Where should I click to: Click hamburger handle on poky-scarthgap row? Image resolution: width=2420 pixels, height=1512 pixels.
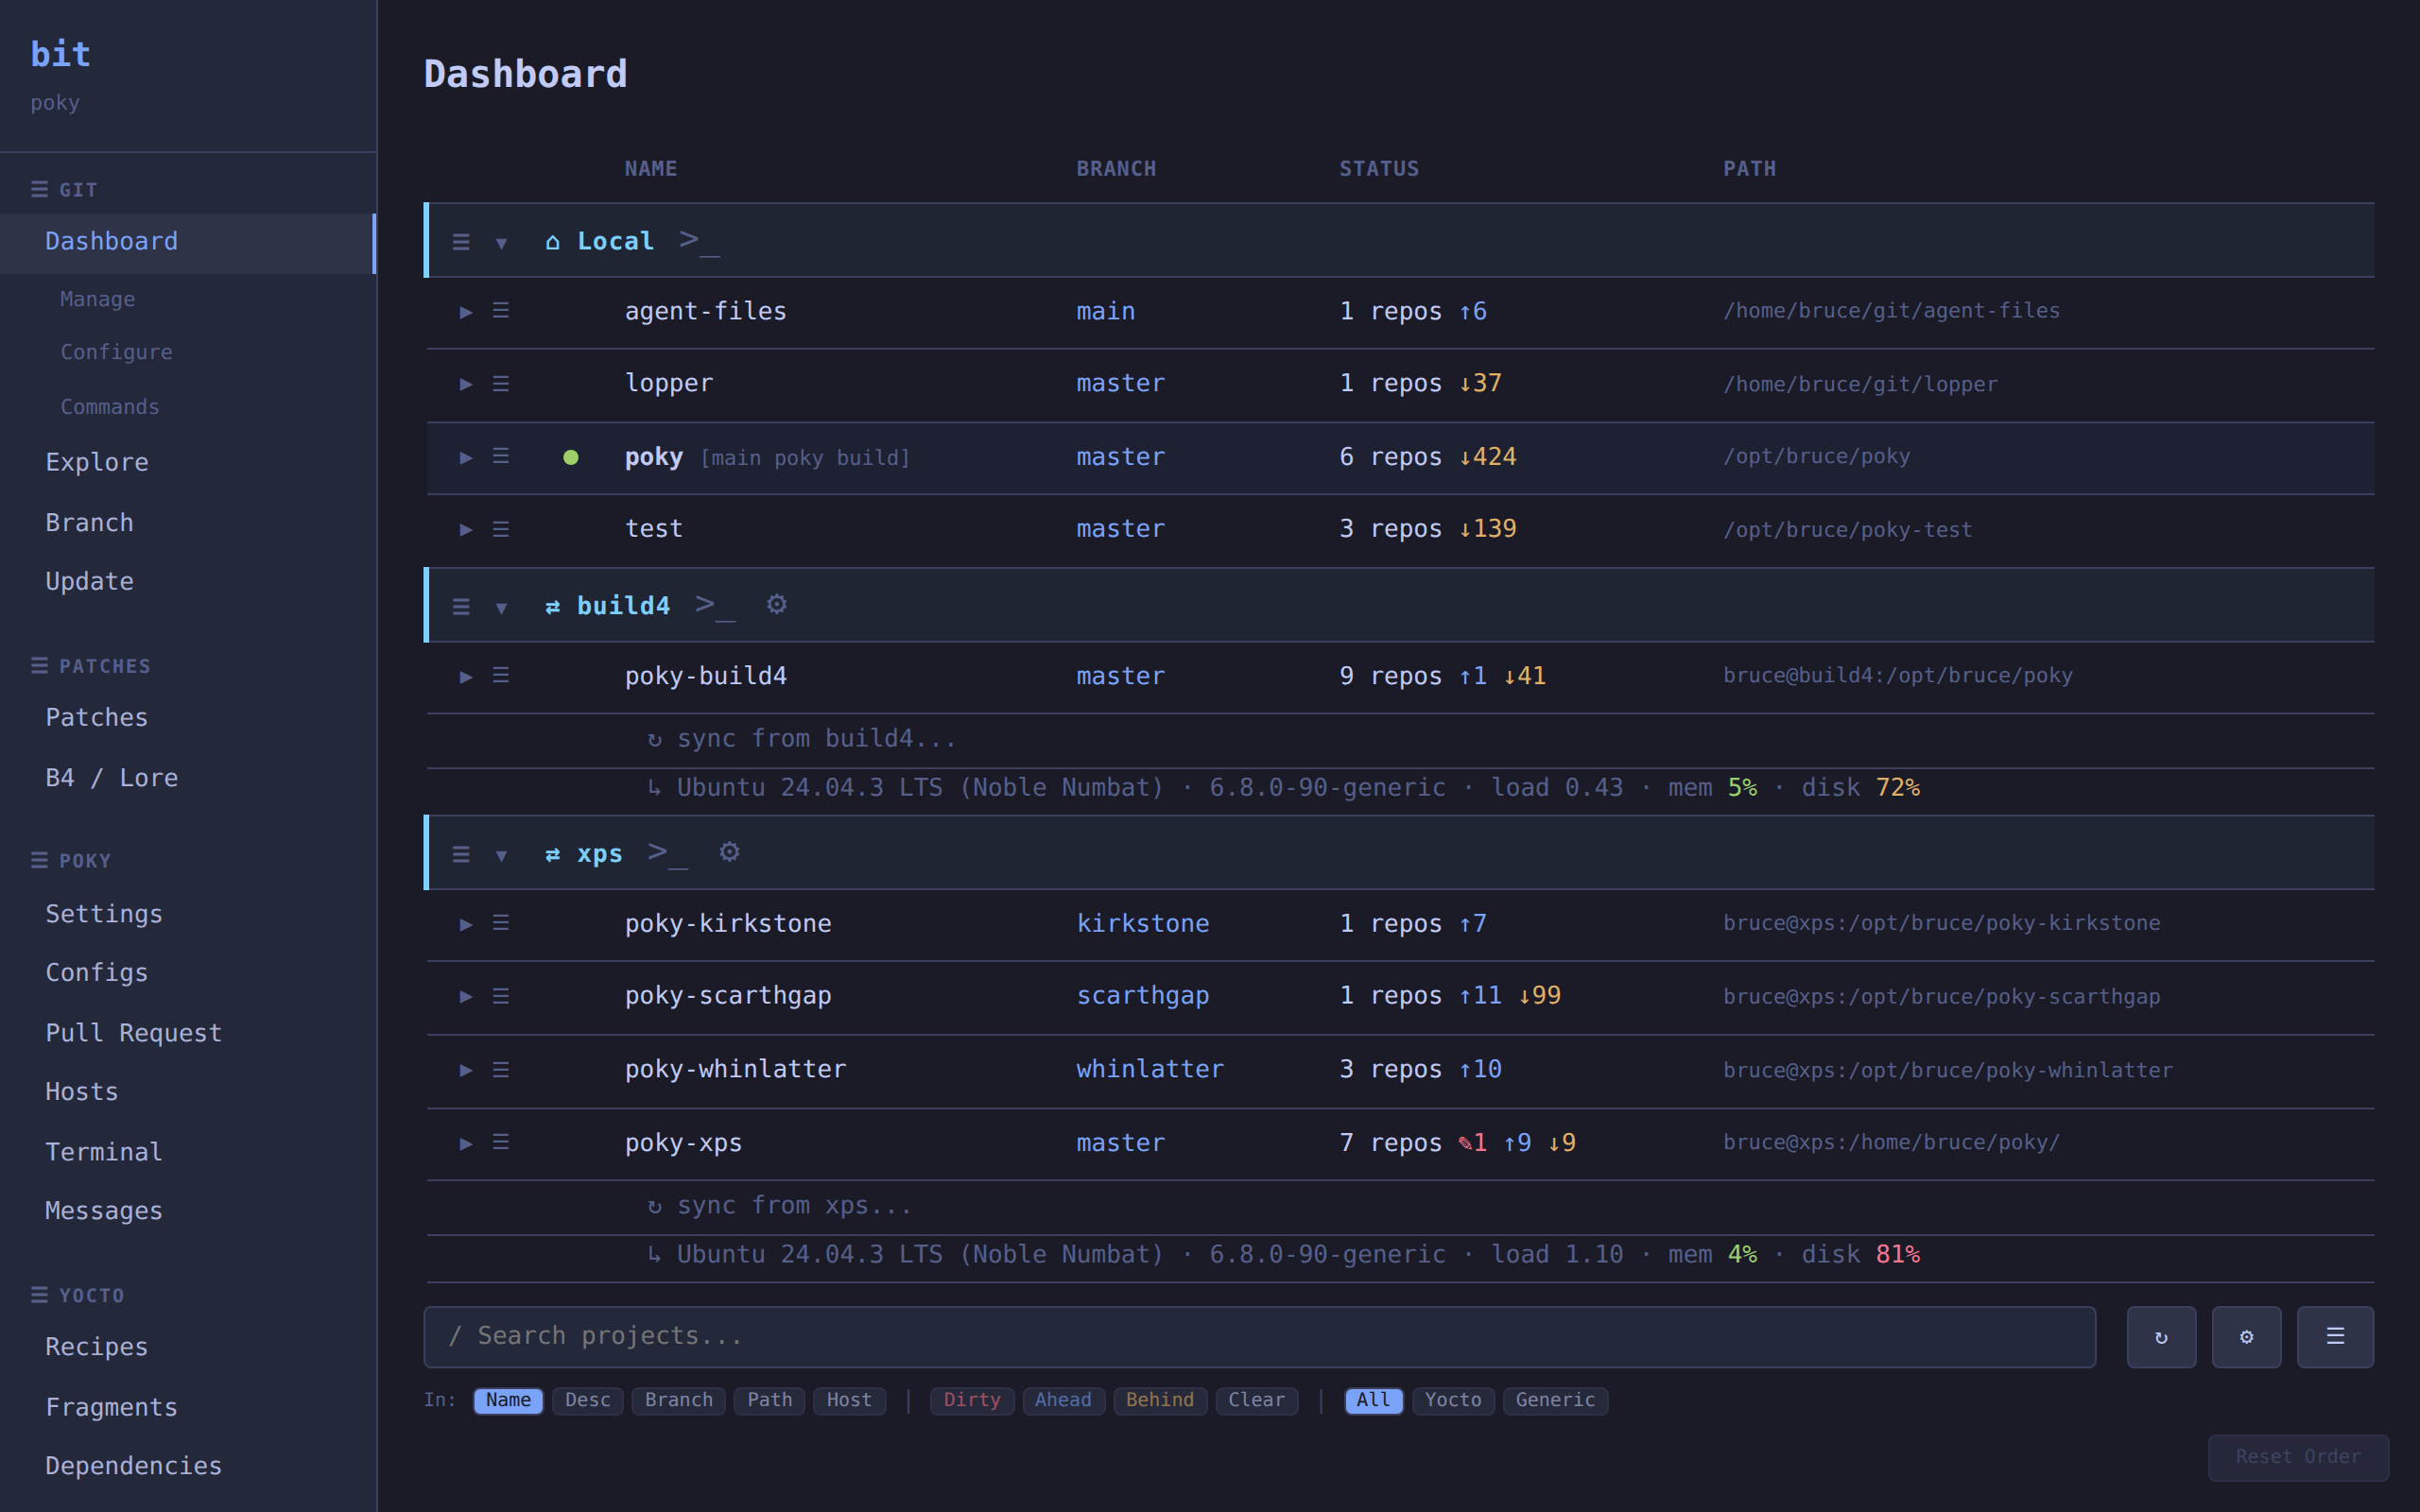point(501,996)
